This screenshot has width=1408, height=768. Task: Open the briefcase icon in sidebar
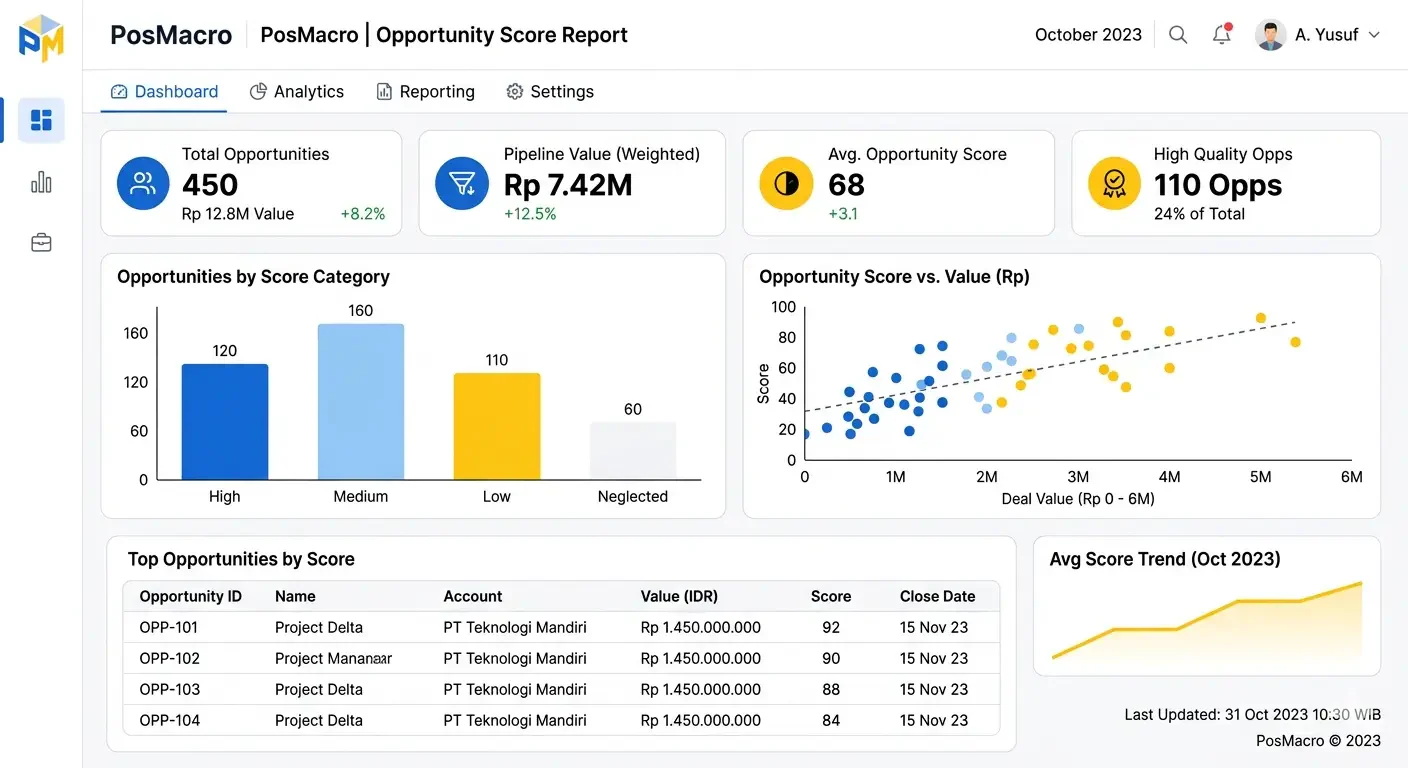(41, 243)
